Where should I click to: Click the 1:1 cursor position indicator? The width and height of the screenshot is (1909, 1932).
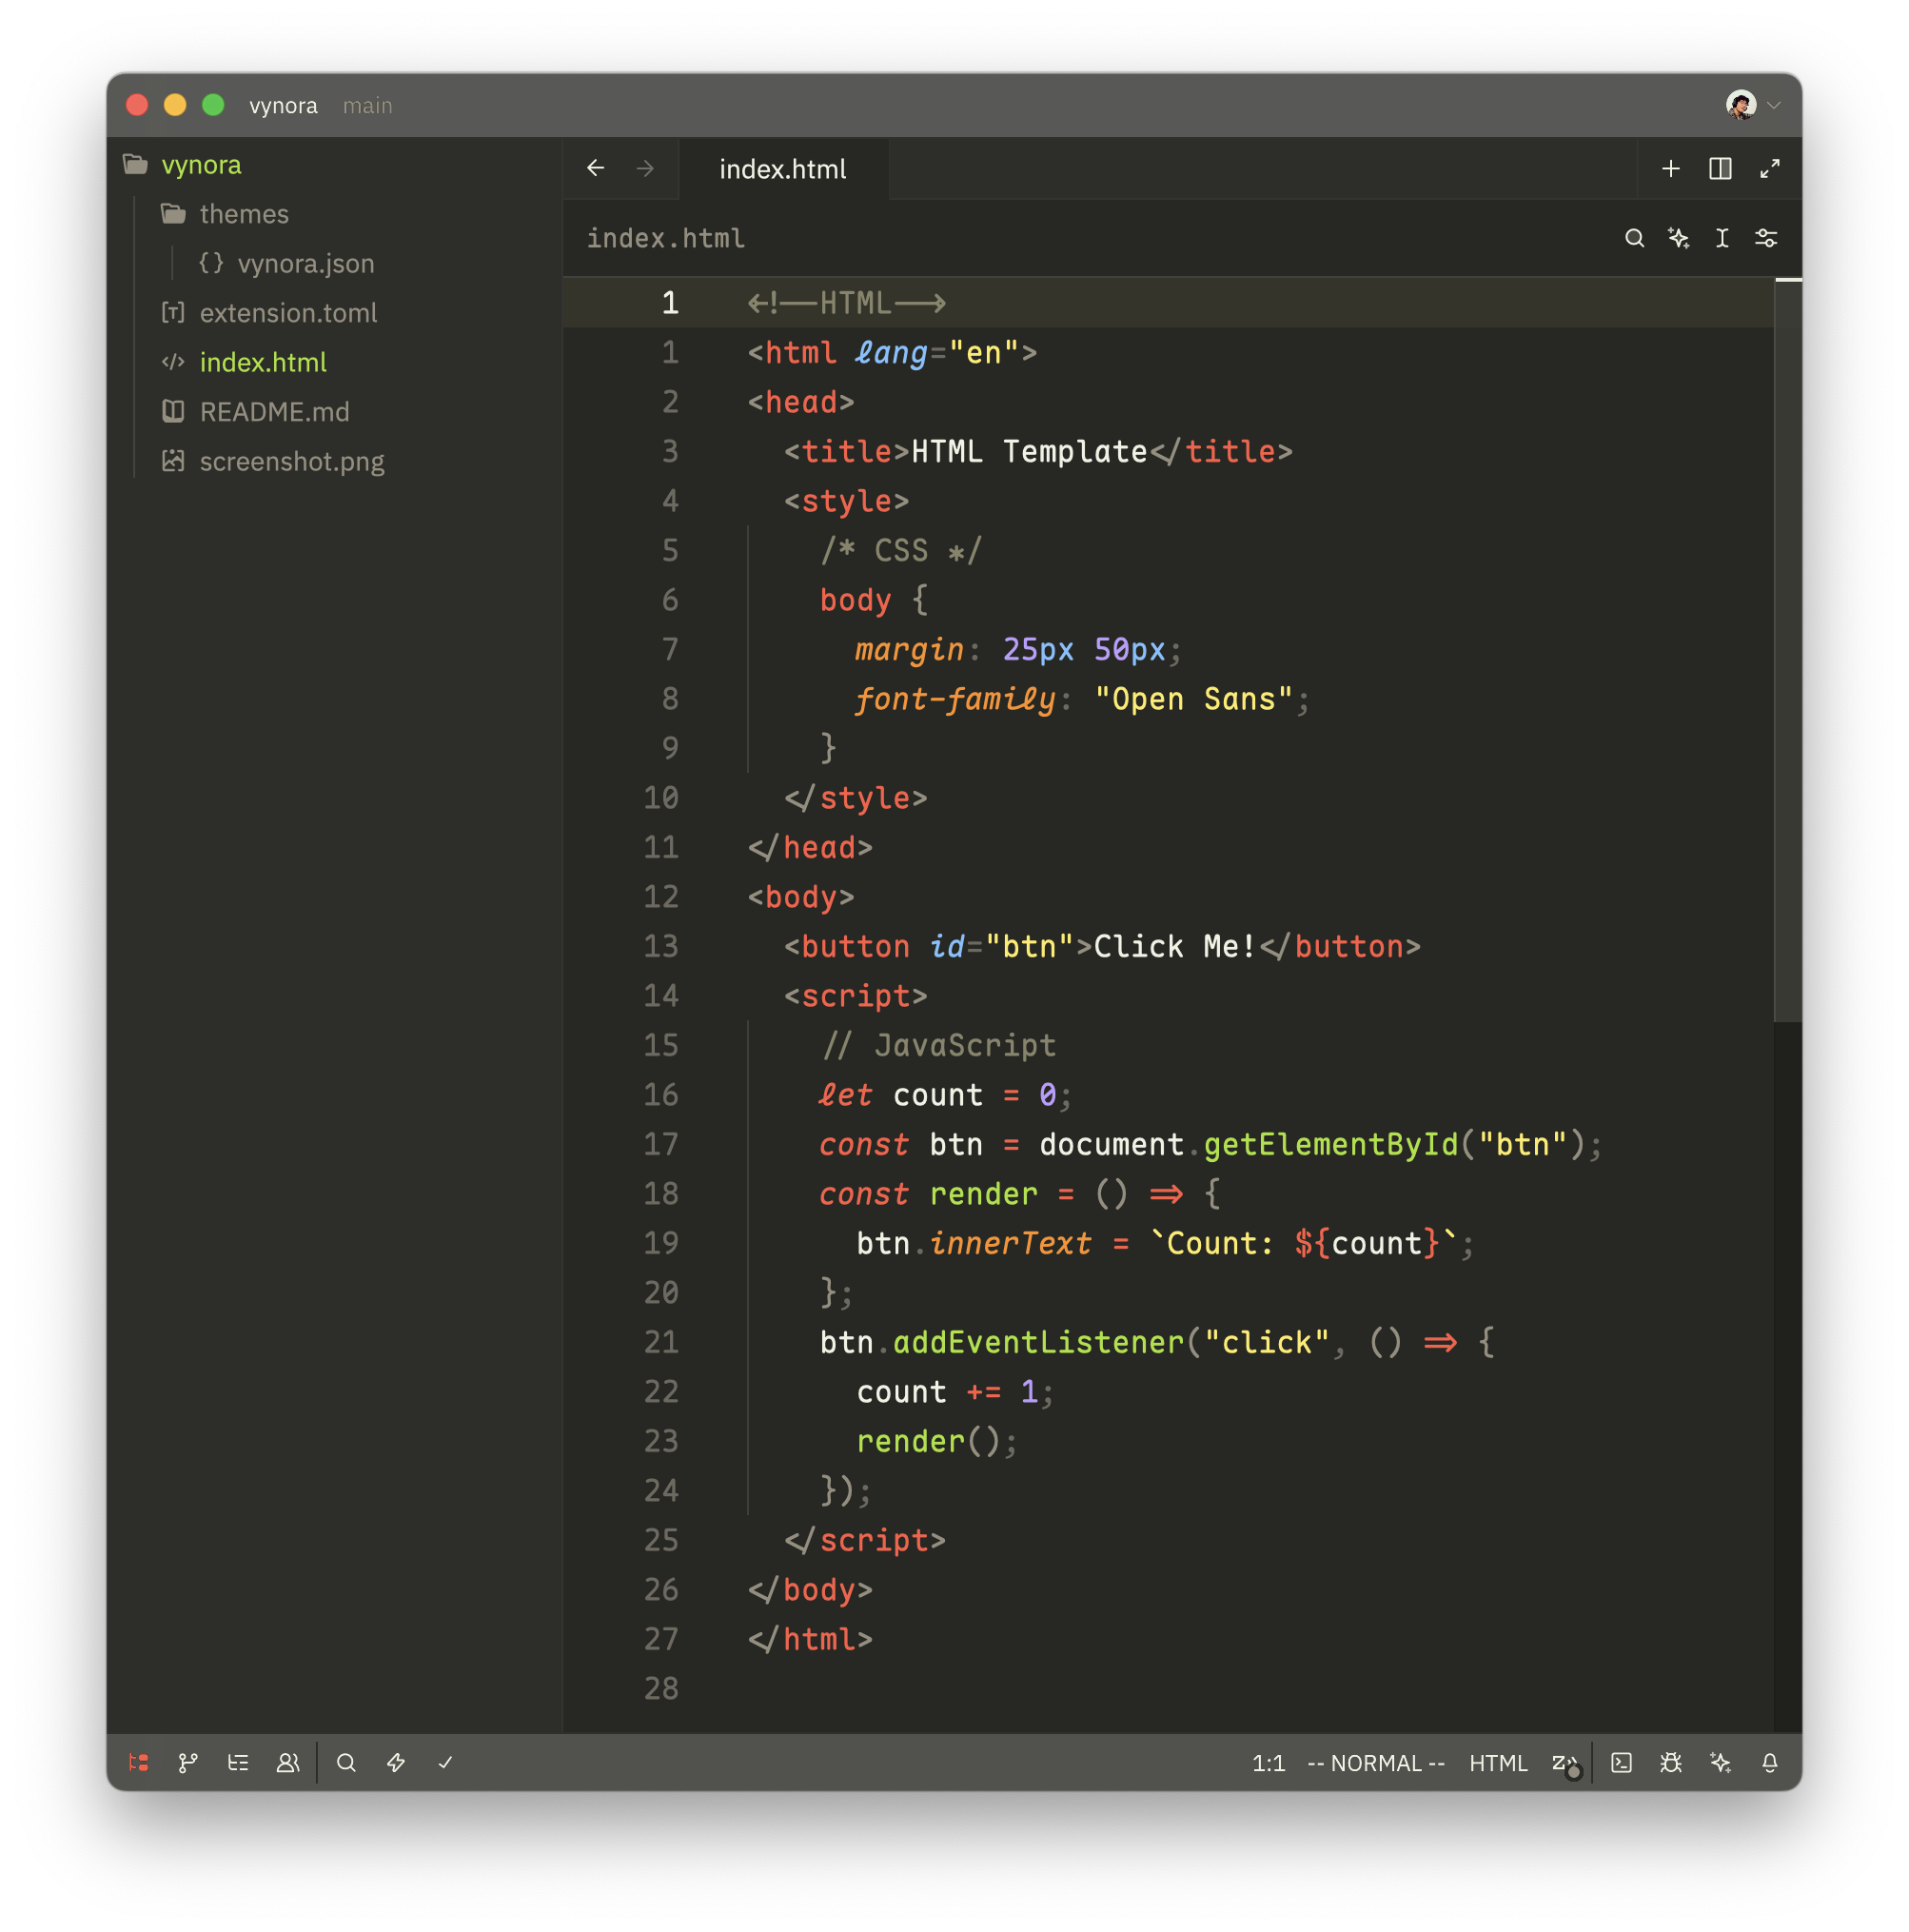point(1268,1763)
